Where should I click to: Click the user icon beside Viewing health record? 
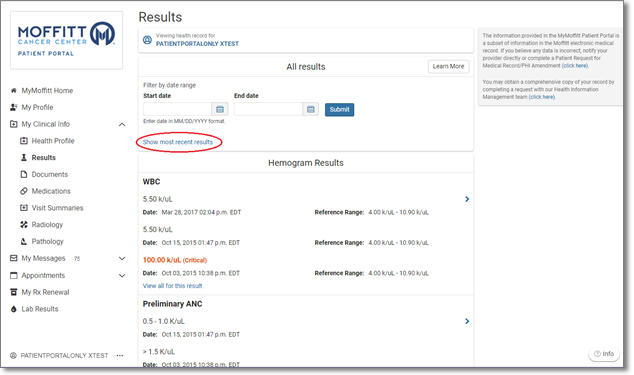pos(147,40)
